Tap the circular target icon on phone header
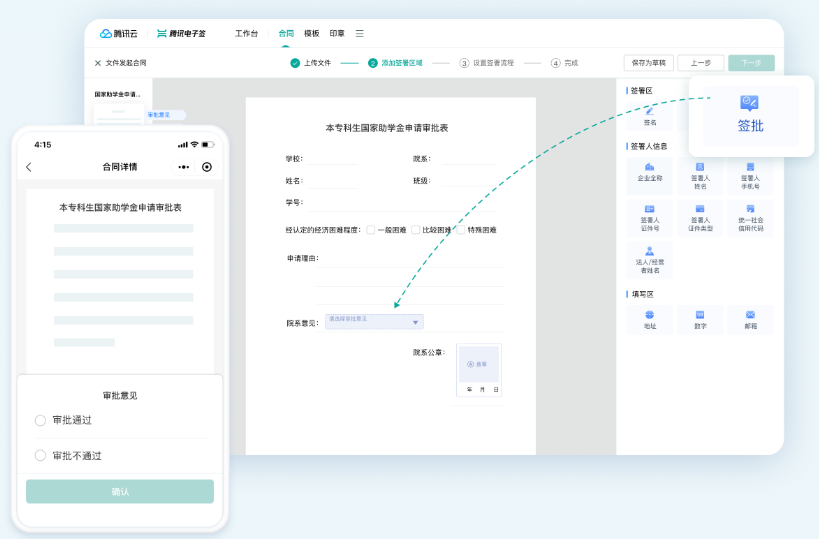819x539 pixels. point(207,167)
